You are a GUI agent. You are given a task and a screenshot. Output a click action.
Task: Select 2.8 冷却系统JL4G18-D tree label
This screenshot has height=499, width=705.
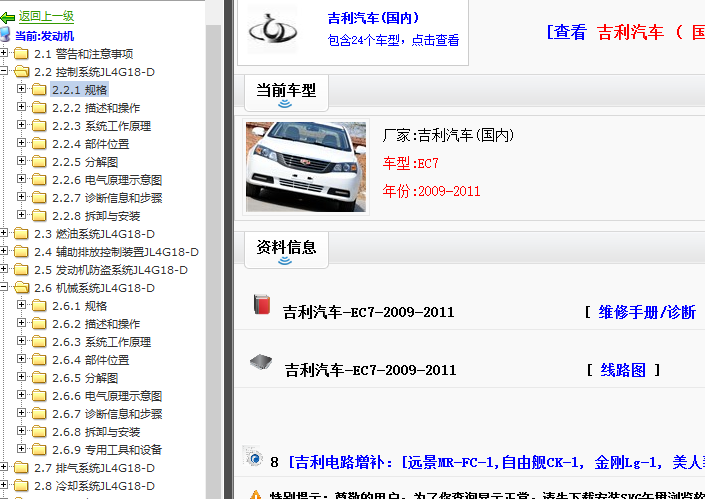94,486
